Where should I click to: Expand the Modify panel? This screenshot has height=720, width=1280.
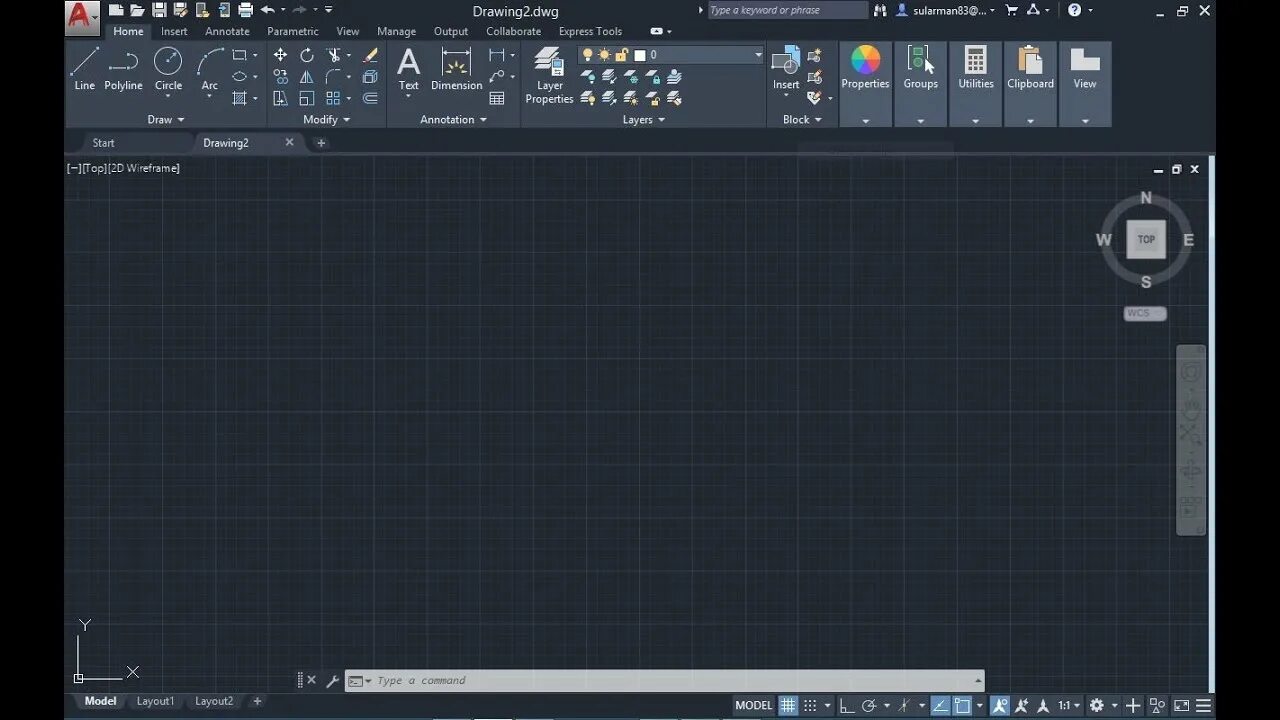[x=326, y=119]
